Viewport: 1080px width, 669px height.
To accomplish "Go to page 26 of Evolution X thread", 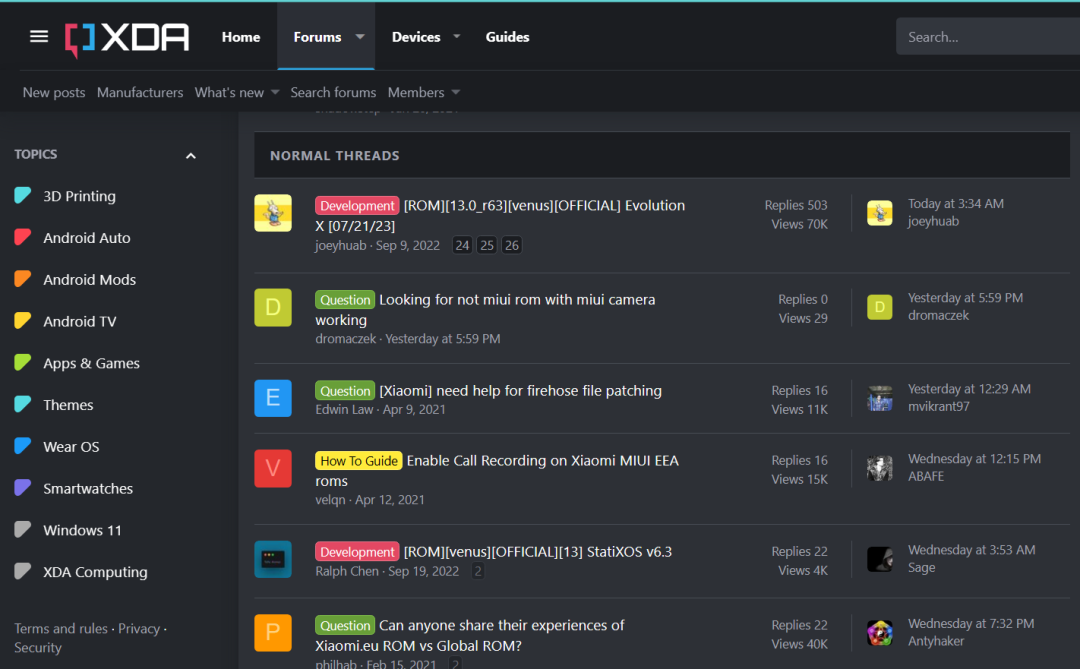I will (512, 245).
